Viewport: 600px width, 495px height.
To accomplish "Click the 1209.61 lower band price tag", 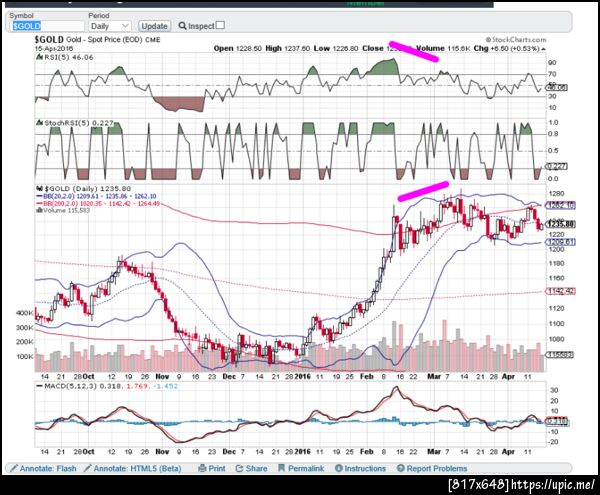I will (561, 242).
